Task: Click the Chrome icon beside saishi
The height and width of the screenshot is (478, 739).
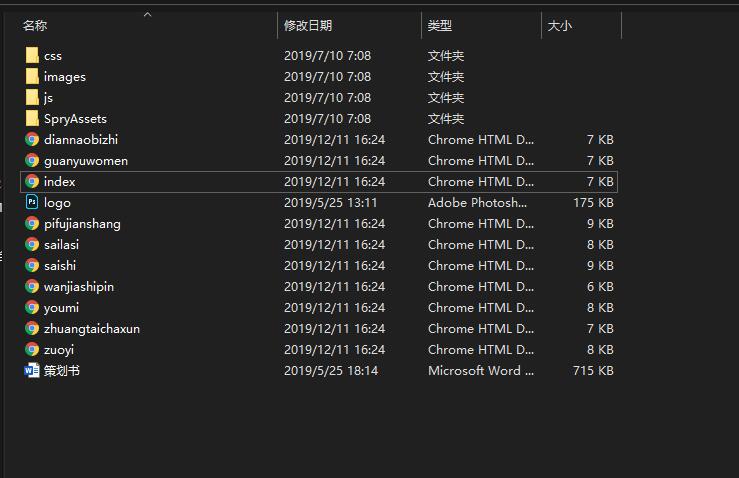Action: click(x=32, y=265)
